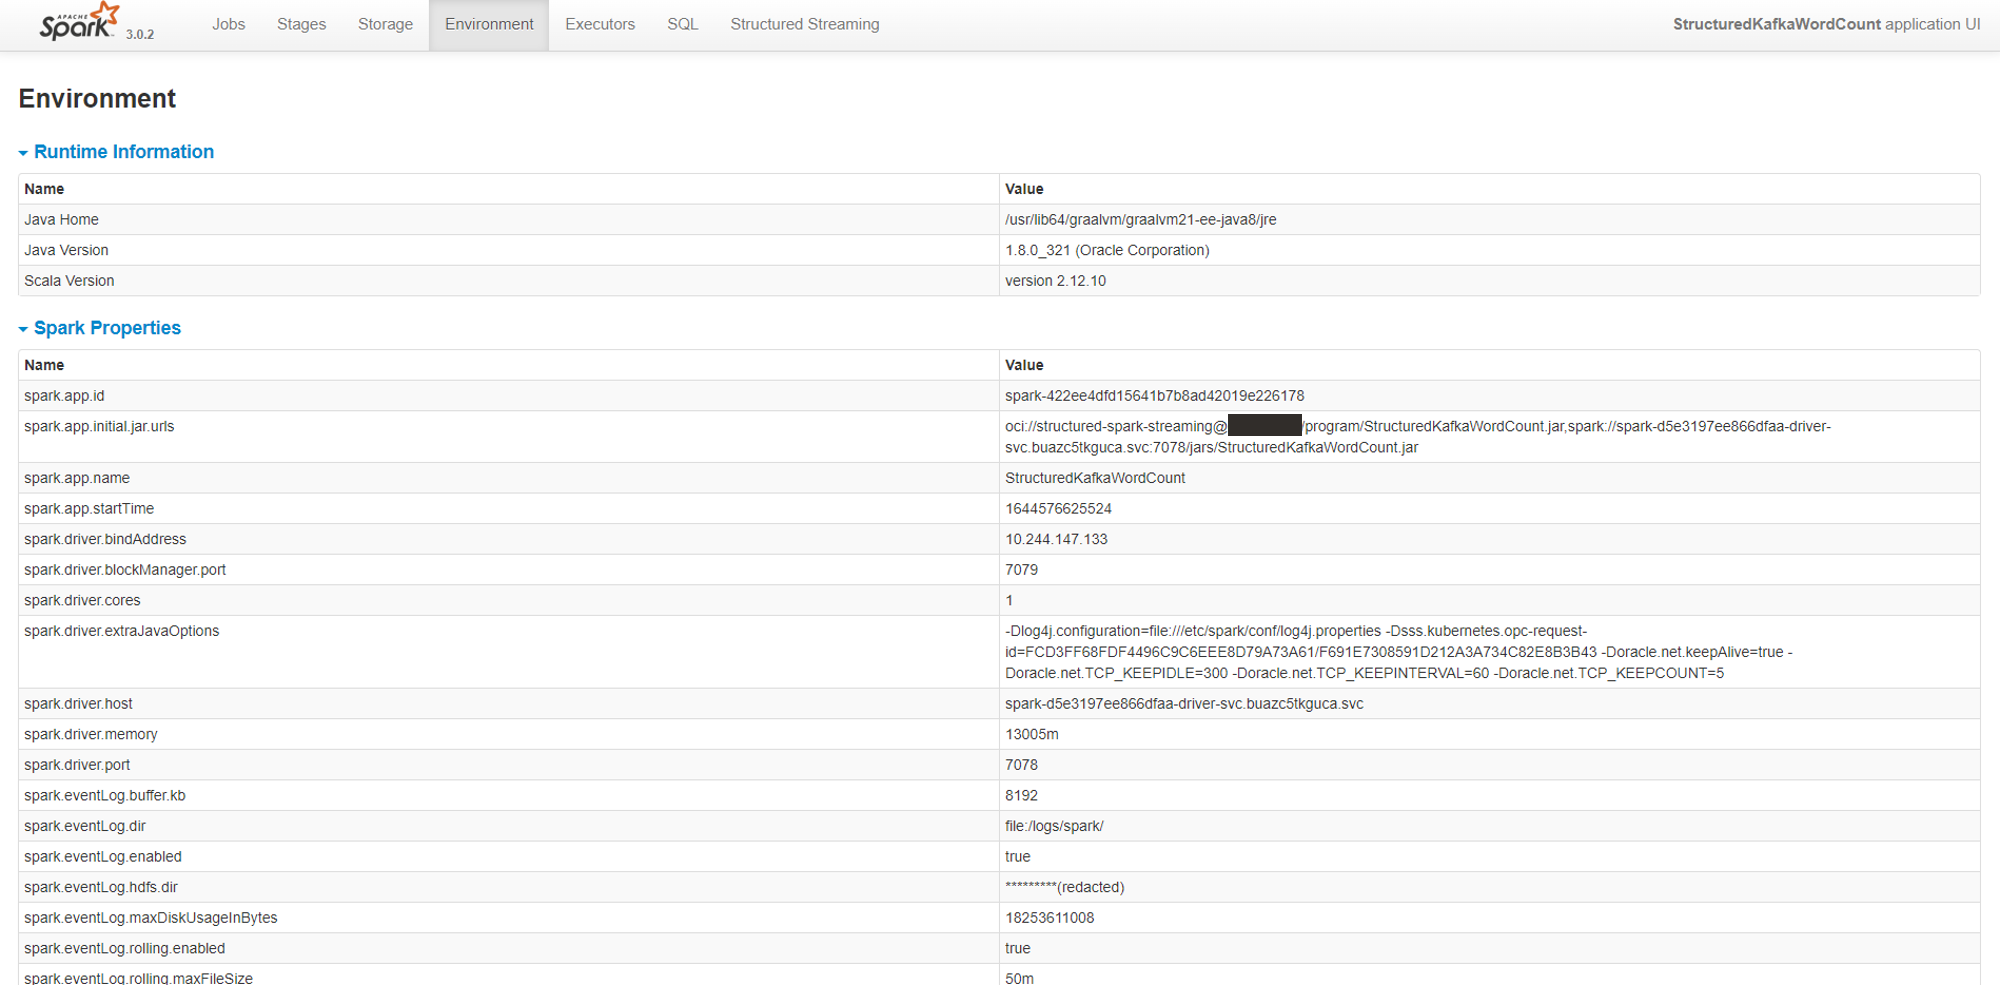Open the Jobs tab
The height and width of the screenshot is (985, 2000).
point(228,24)
